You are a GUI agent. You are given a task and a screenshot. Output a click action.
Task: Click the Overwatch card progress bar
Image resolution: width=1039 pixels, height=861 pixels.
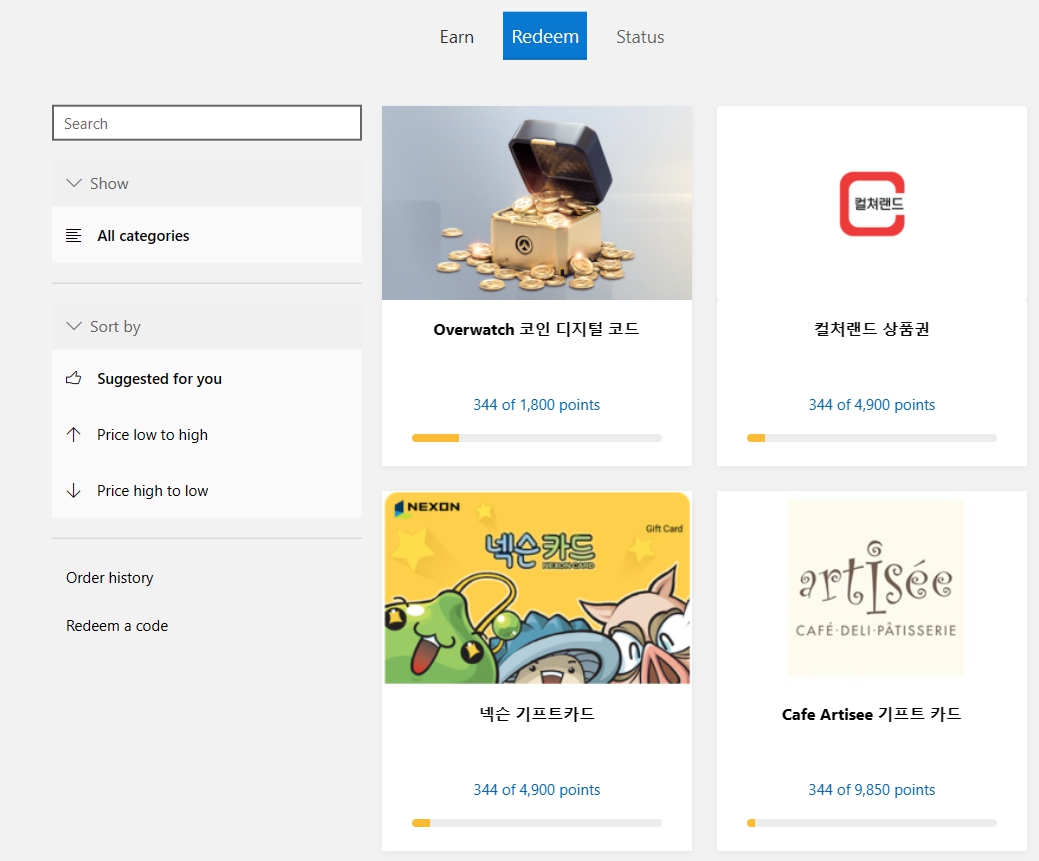pos(537,438)
